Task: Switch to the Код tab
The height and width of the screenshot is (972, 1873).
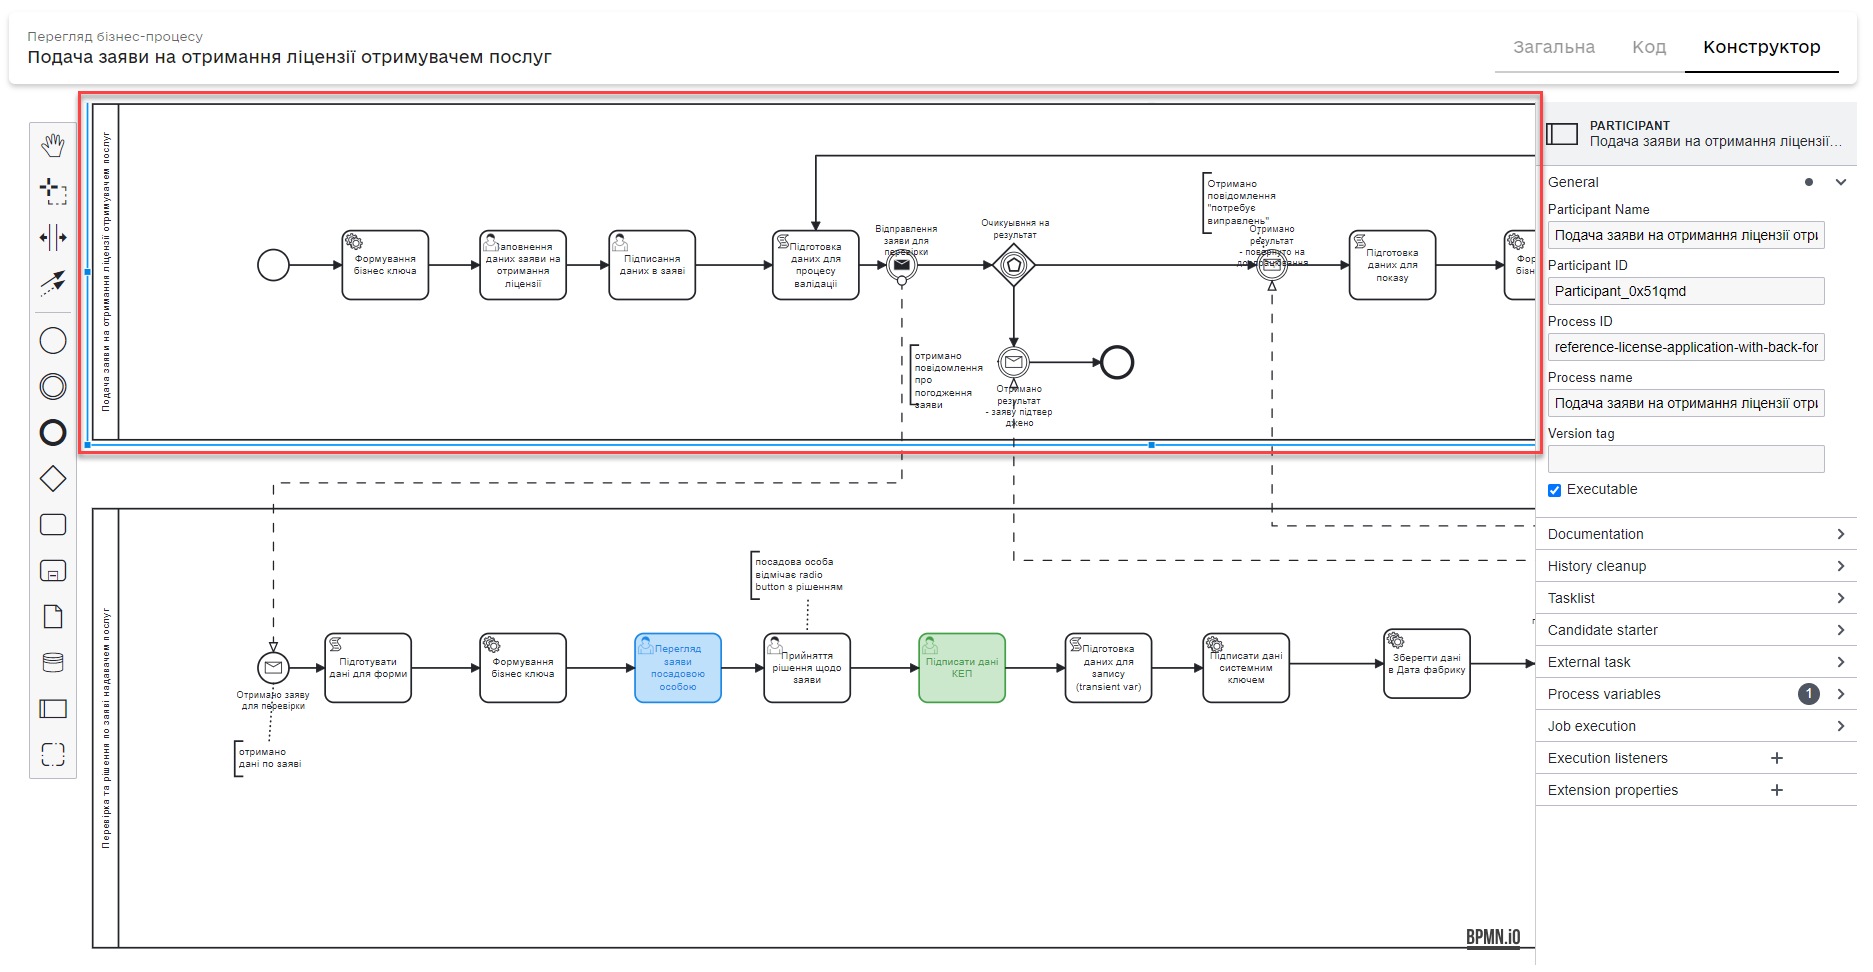Action: pyautogui.click(x=1649, y=47)
